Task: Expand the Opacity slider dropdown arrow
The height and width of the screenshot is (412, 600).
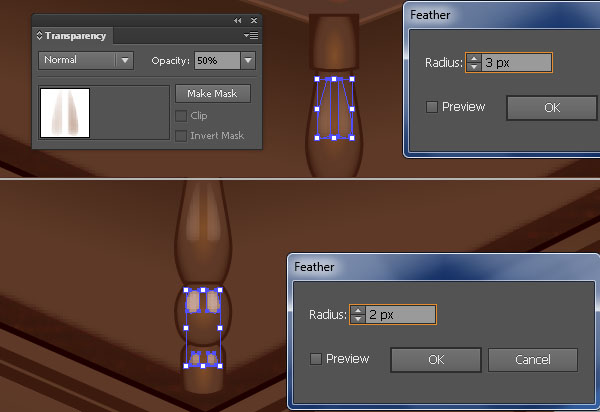Action: point(248,60)
